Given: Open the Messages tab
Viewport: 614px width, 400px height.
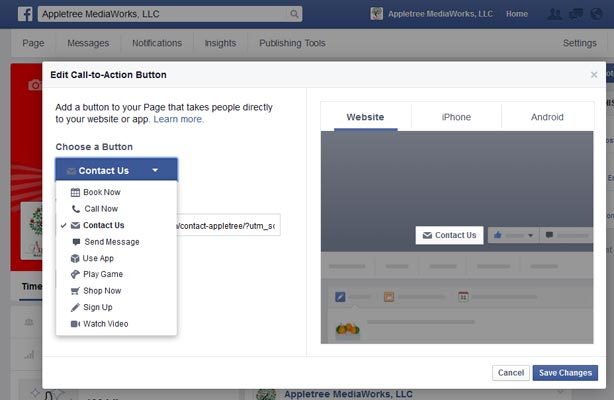Looking at the screenshot, I should point(88,43).
